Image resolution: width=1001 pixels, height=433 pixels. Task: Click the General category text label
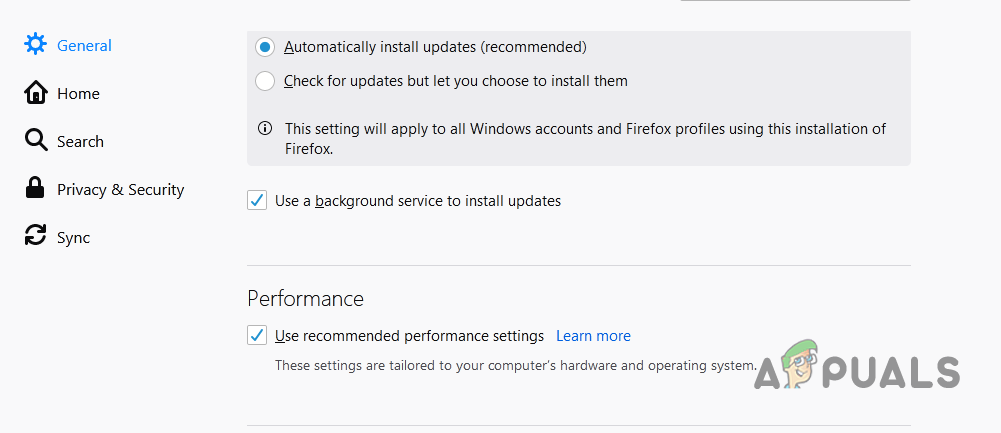pyautogui.click(x=84, y=46)
